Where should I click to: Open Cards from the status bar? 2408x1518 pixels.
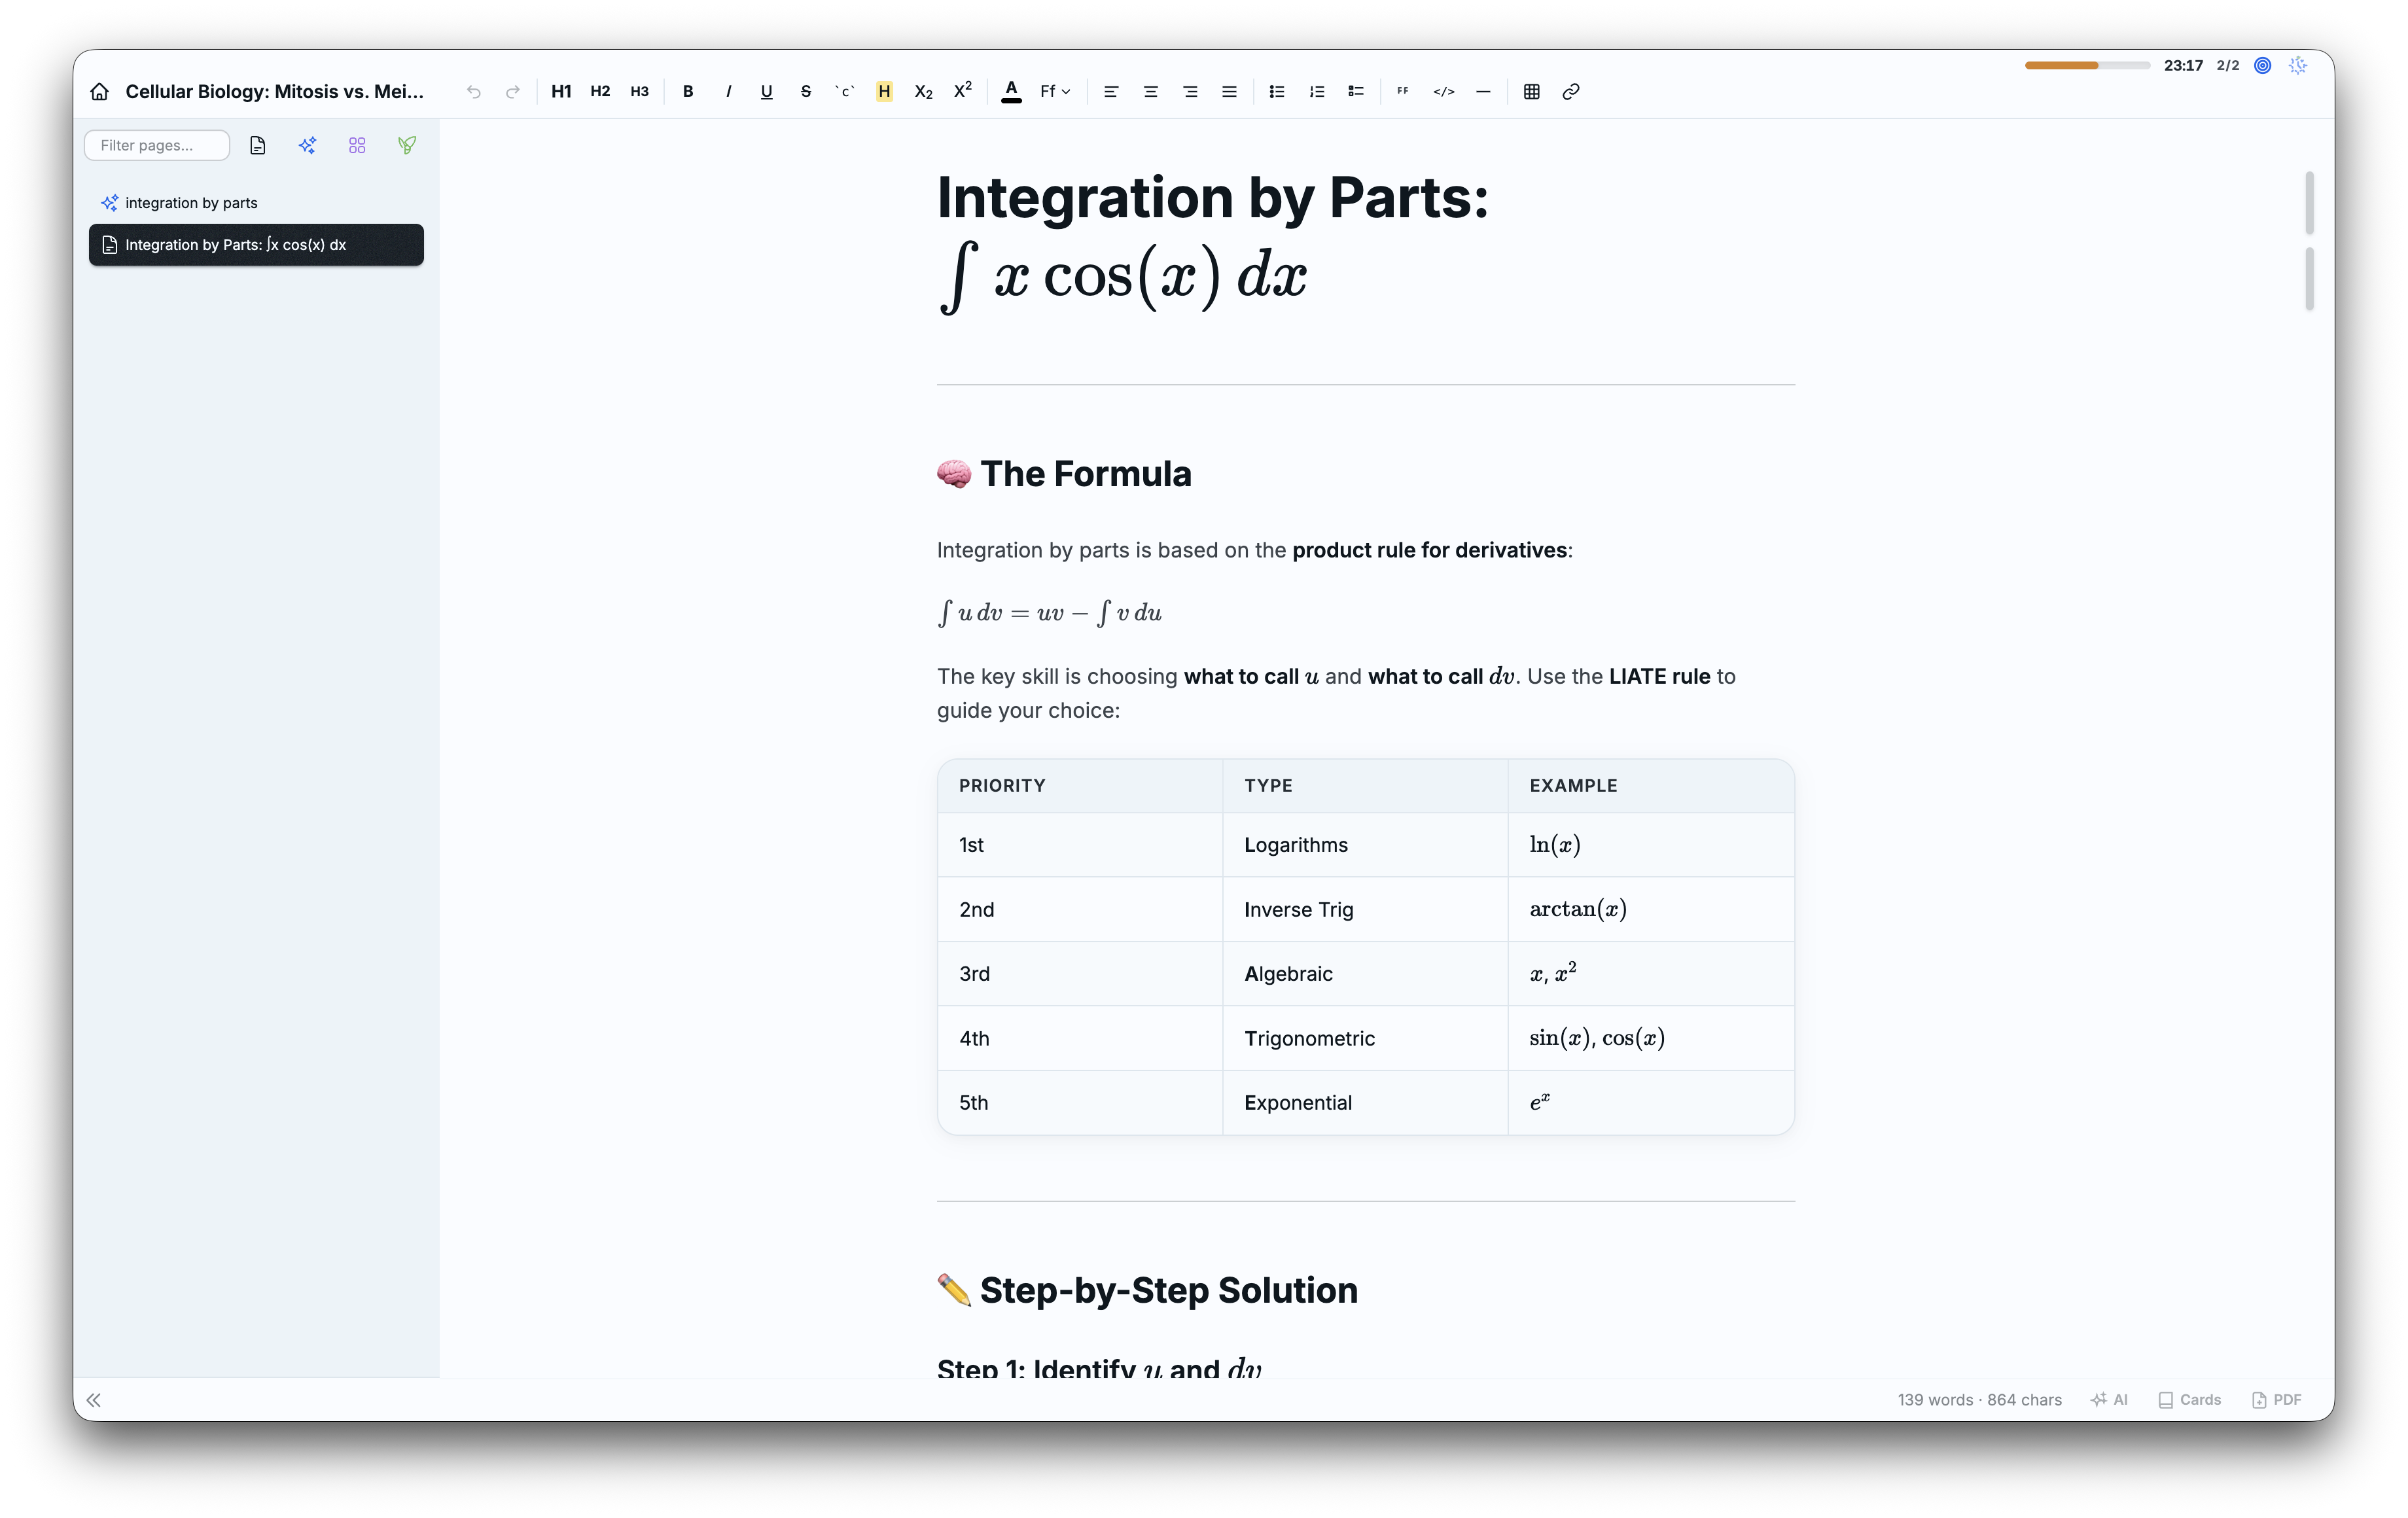pyautogui.click(x=2189, y=1400)
